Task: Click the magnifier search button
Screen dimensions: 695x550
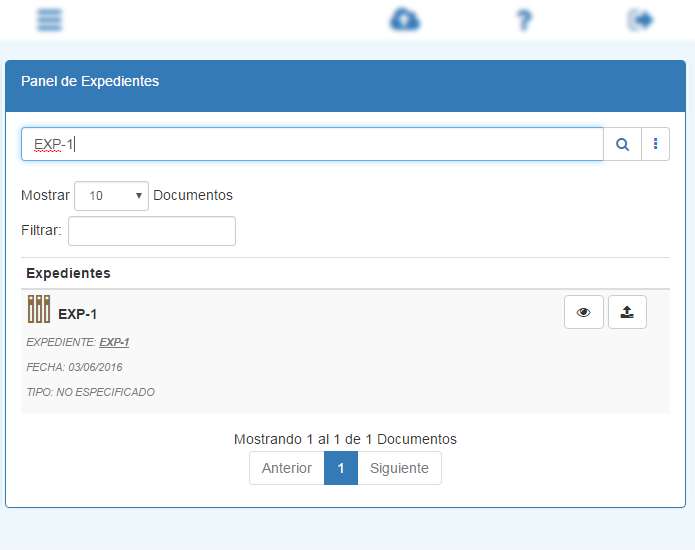Action: [x=622, y=144]
